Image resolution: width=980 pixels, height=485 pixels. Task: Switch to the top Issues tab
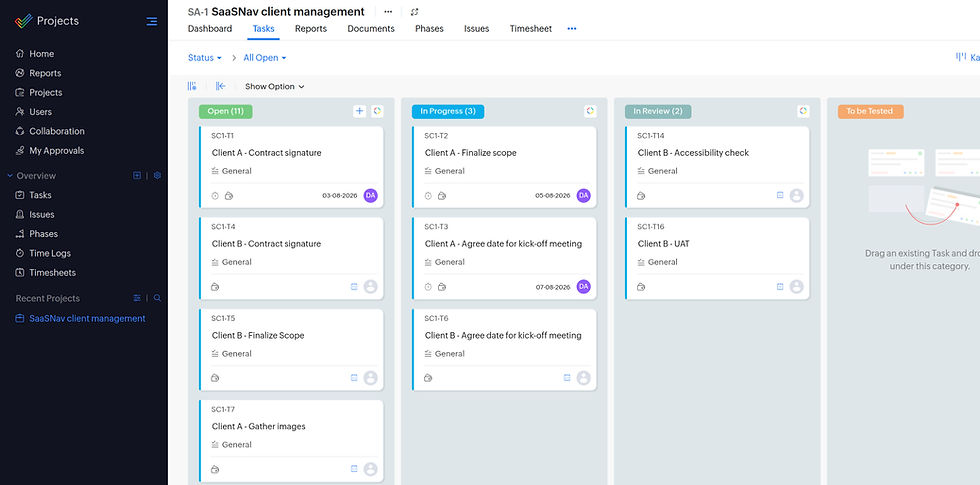476,29
